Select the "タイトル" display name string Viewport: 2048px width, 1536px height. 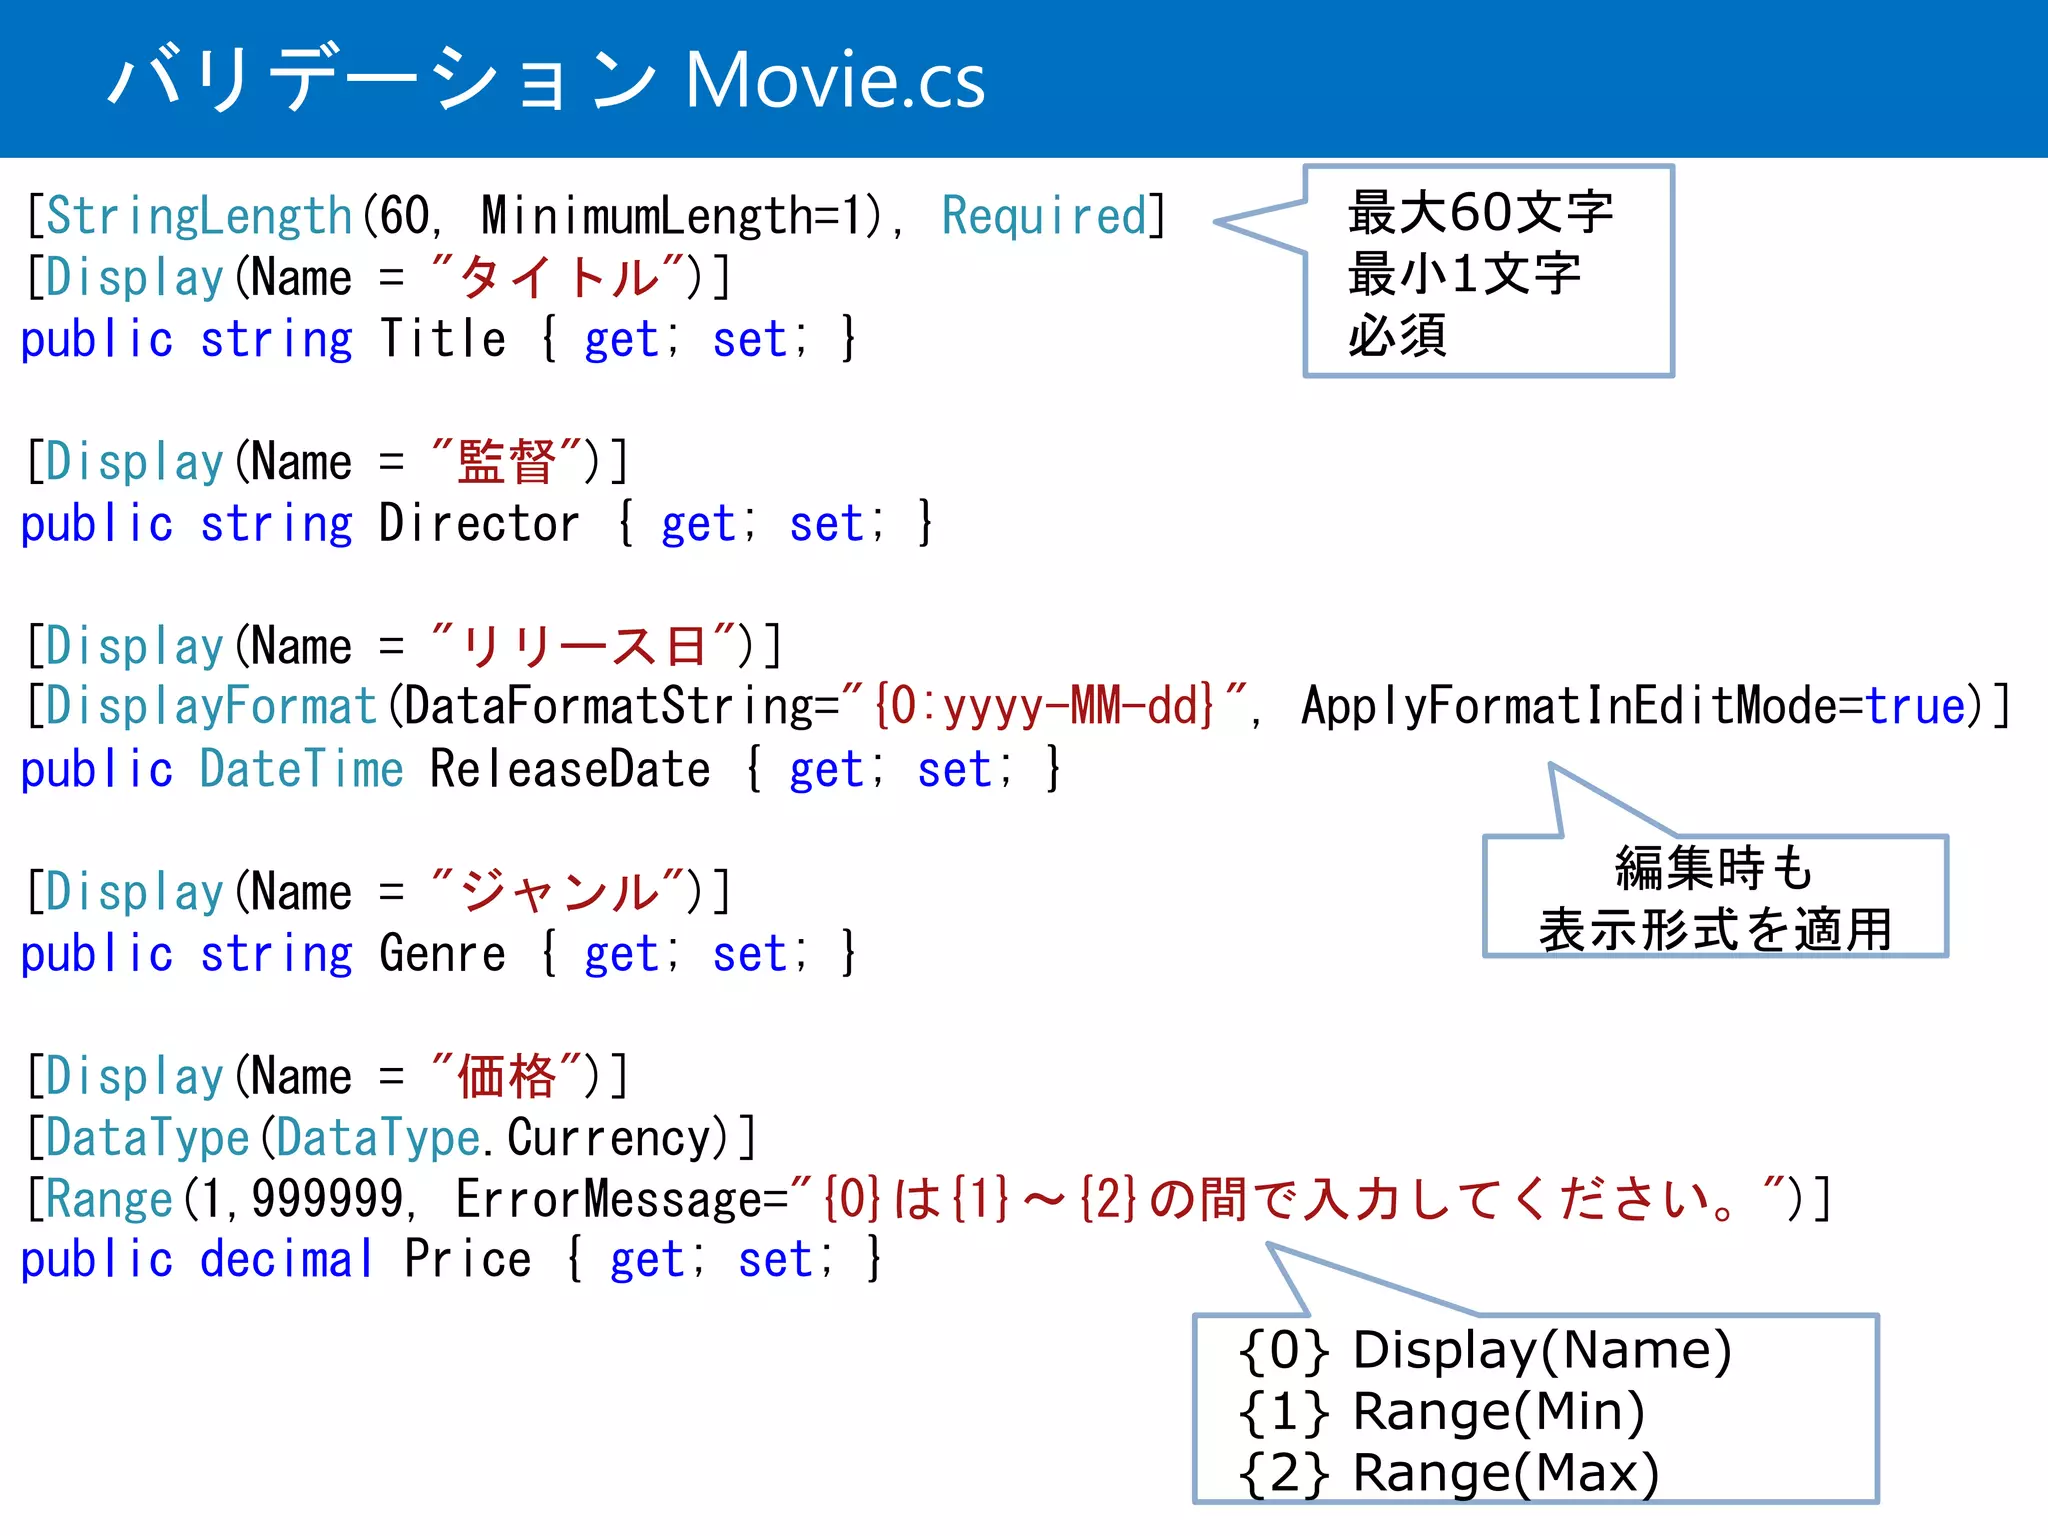point(559,277)
